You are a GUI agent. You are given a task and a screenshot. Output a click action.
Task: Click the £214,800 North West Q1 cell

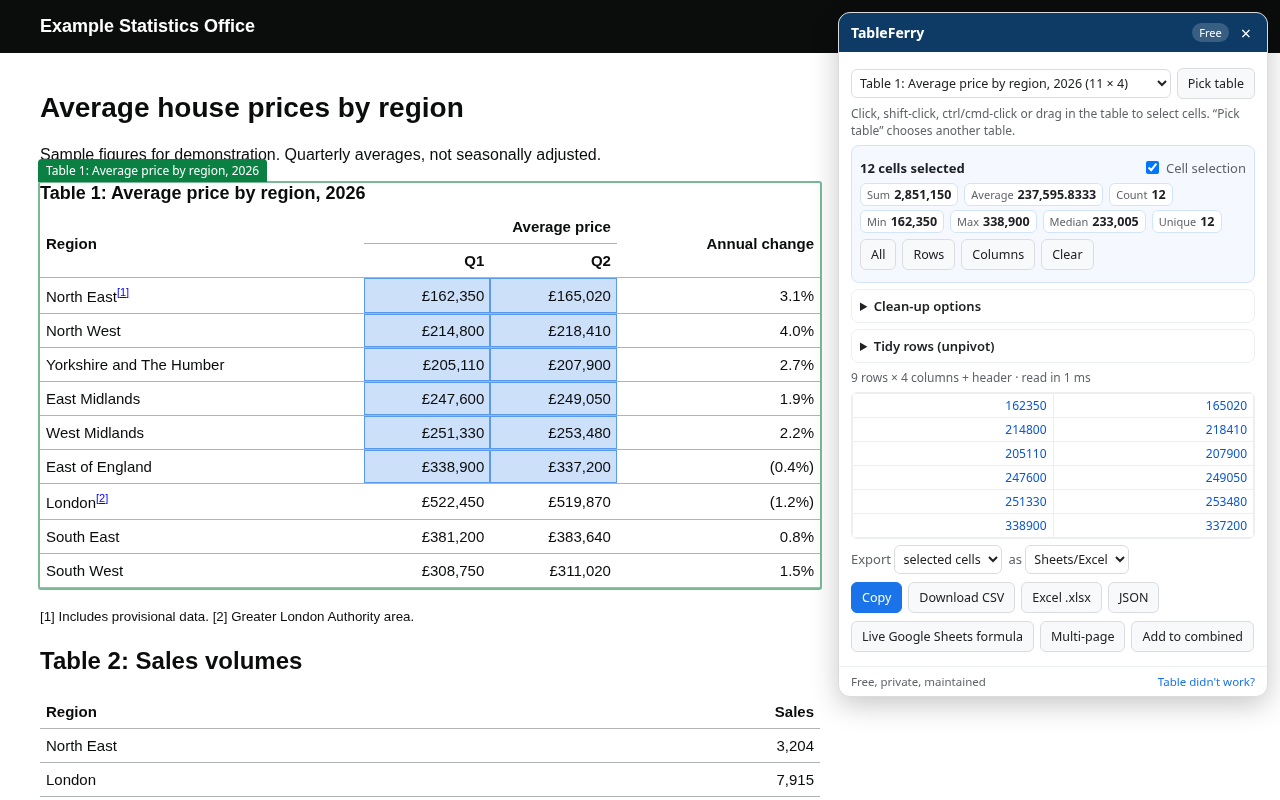427,331
